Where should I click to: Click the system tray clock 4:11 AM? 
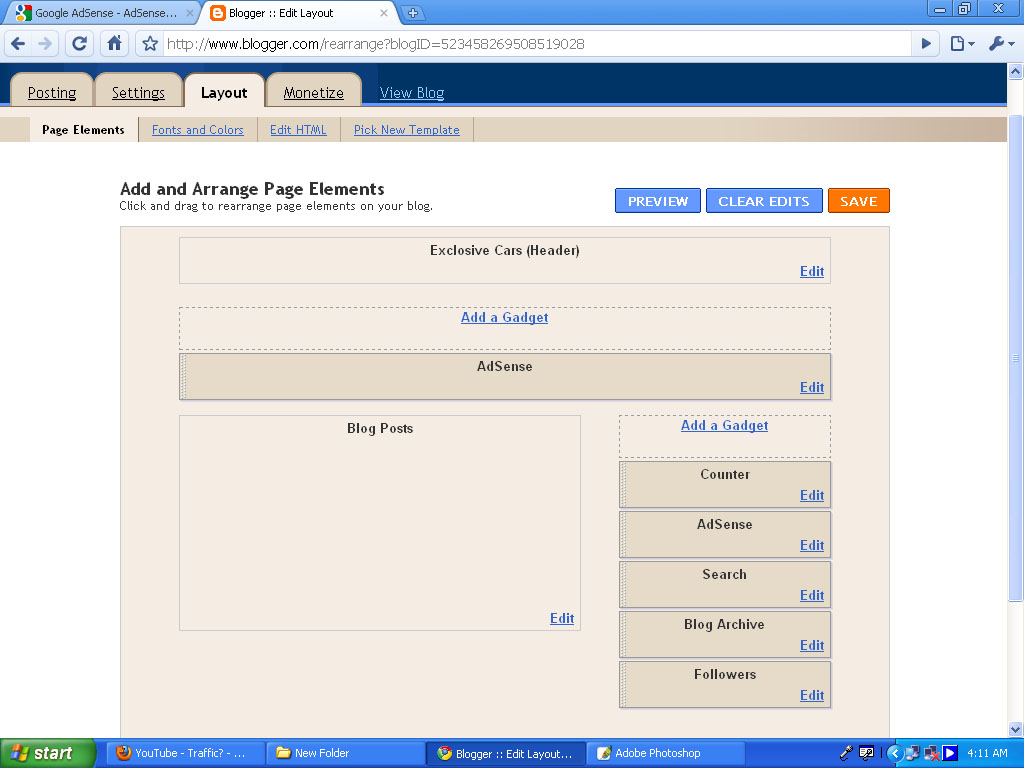pos(987,753)
